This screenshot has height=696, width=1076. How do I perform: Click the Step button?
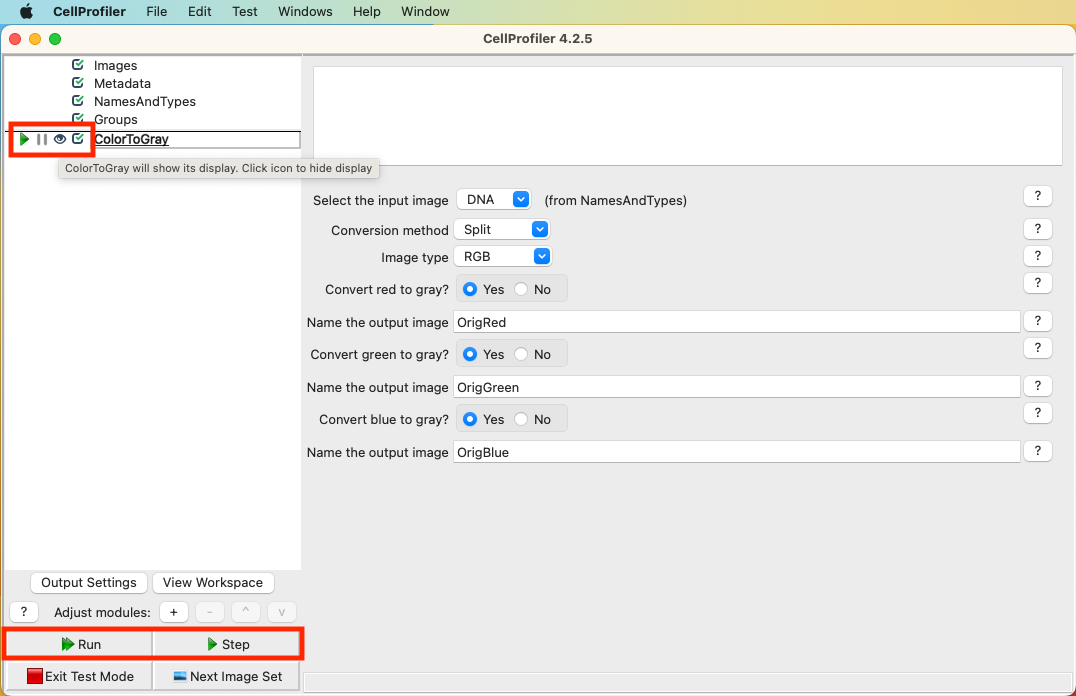tap(227, 644)
